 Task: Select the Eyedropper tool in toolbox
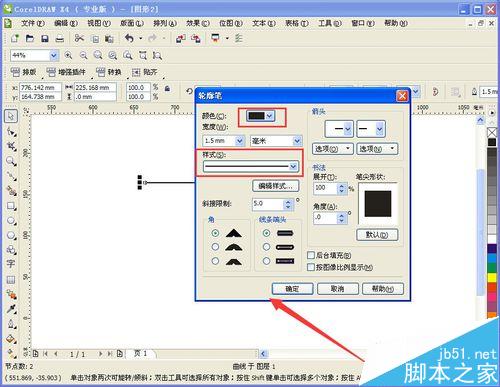(x=11, y=309)
